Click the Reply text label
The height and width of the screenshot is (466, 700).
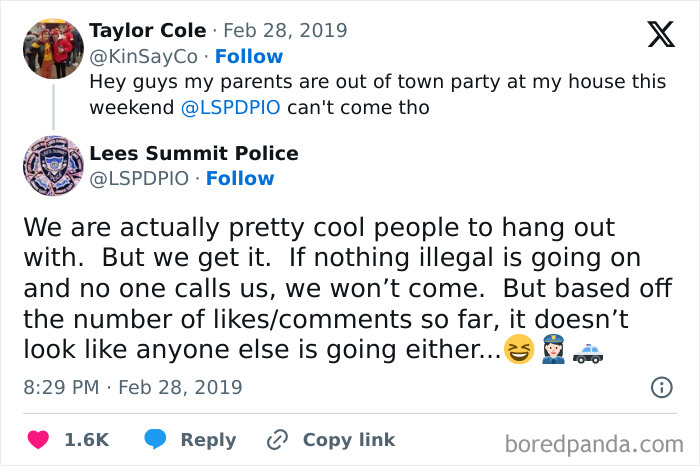[x=208, y=440]
